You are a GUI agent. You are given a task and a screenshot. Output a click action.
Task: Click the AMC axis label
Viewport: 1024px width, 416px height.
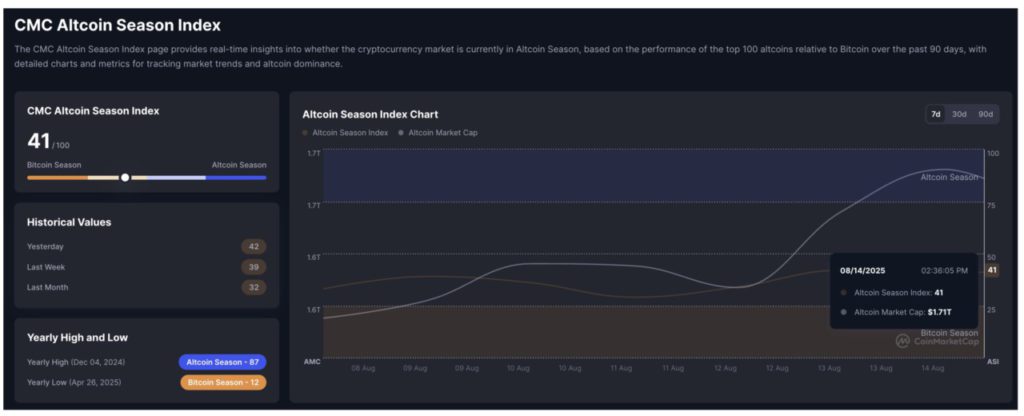coord(312,361)
